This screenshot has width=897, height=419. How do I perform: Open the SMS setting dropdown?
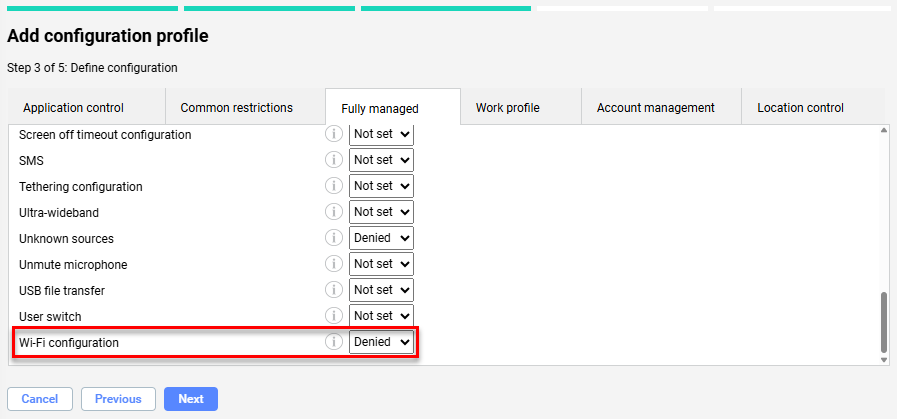(x=381, y=160)
